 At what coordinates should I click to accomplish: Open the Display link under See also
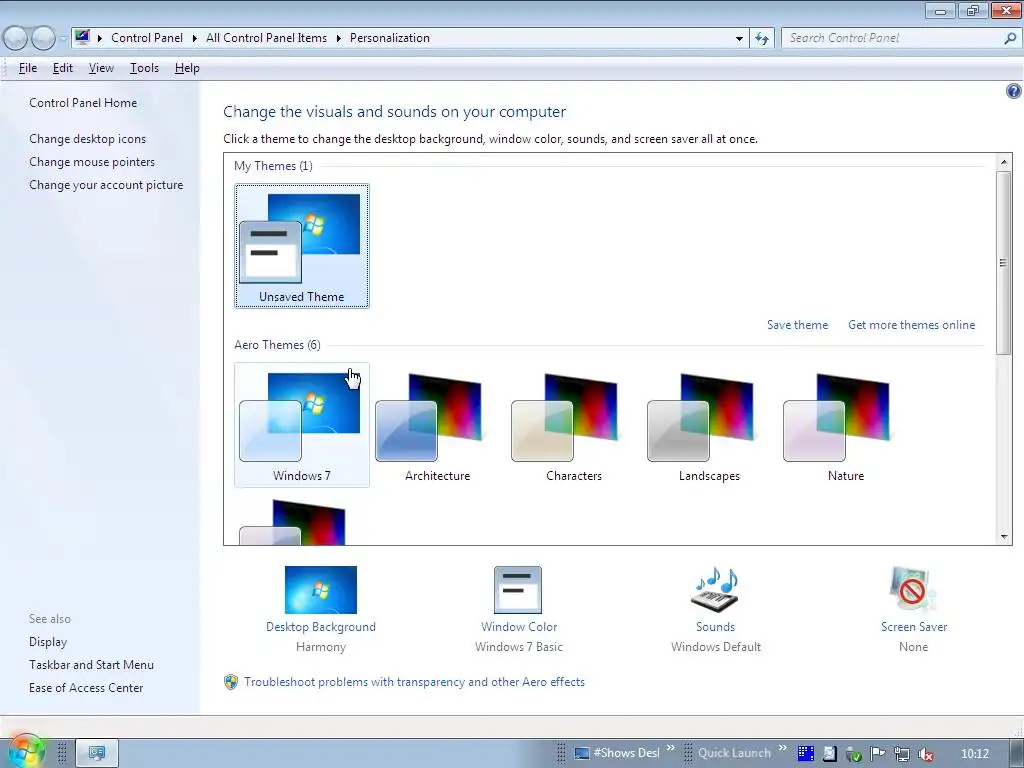pos(48,642)
